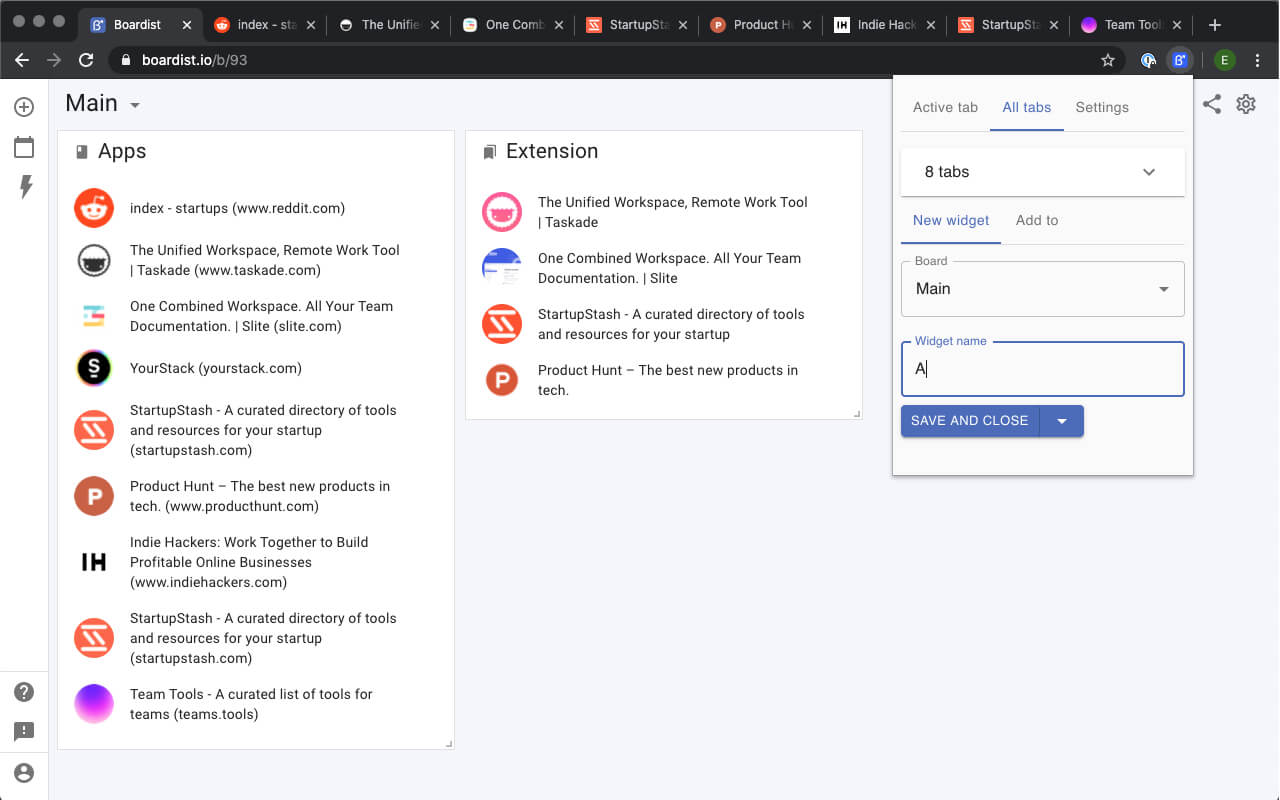Screen dimensions: 1280x800
Task: Switch to the Settings tab in popup
Action: pos(1102,107)
